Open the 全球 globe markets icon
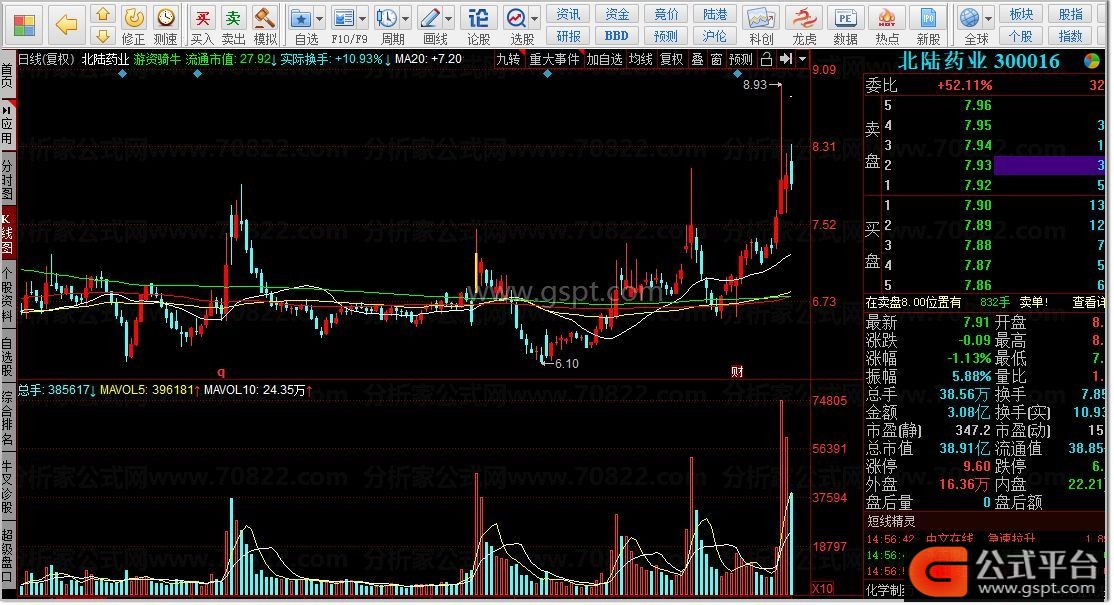This screenshot has height=605, width=1114. pyautogui.click(x=969, y=18)
